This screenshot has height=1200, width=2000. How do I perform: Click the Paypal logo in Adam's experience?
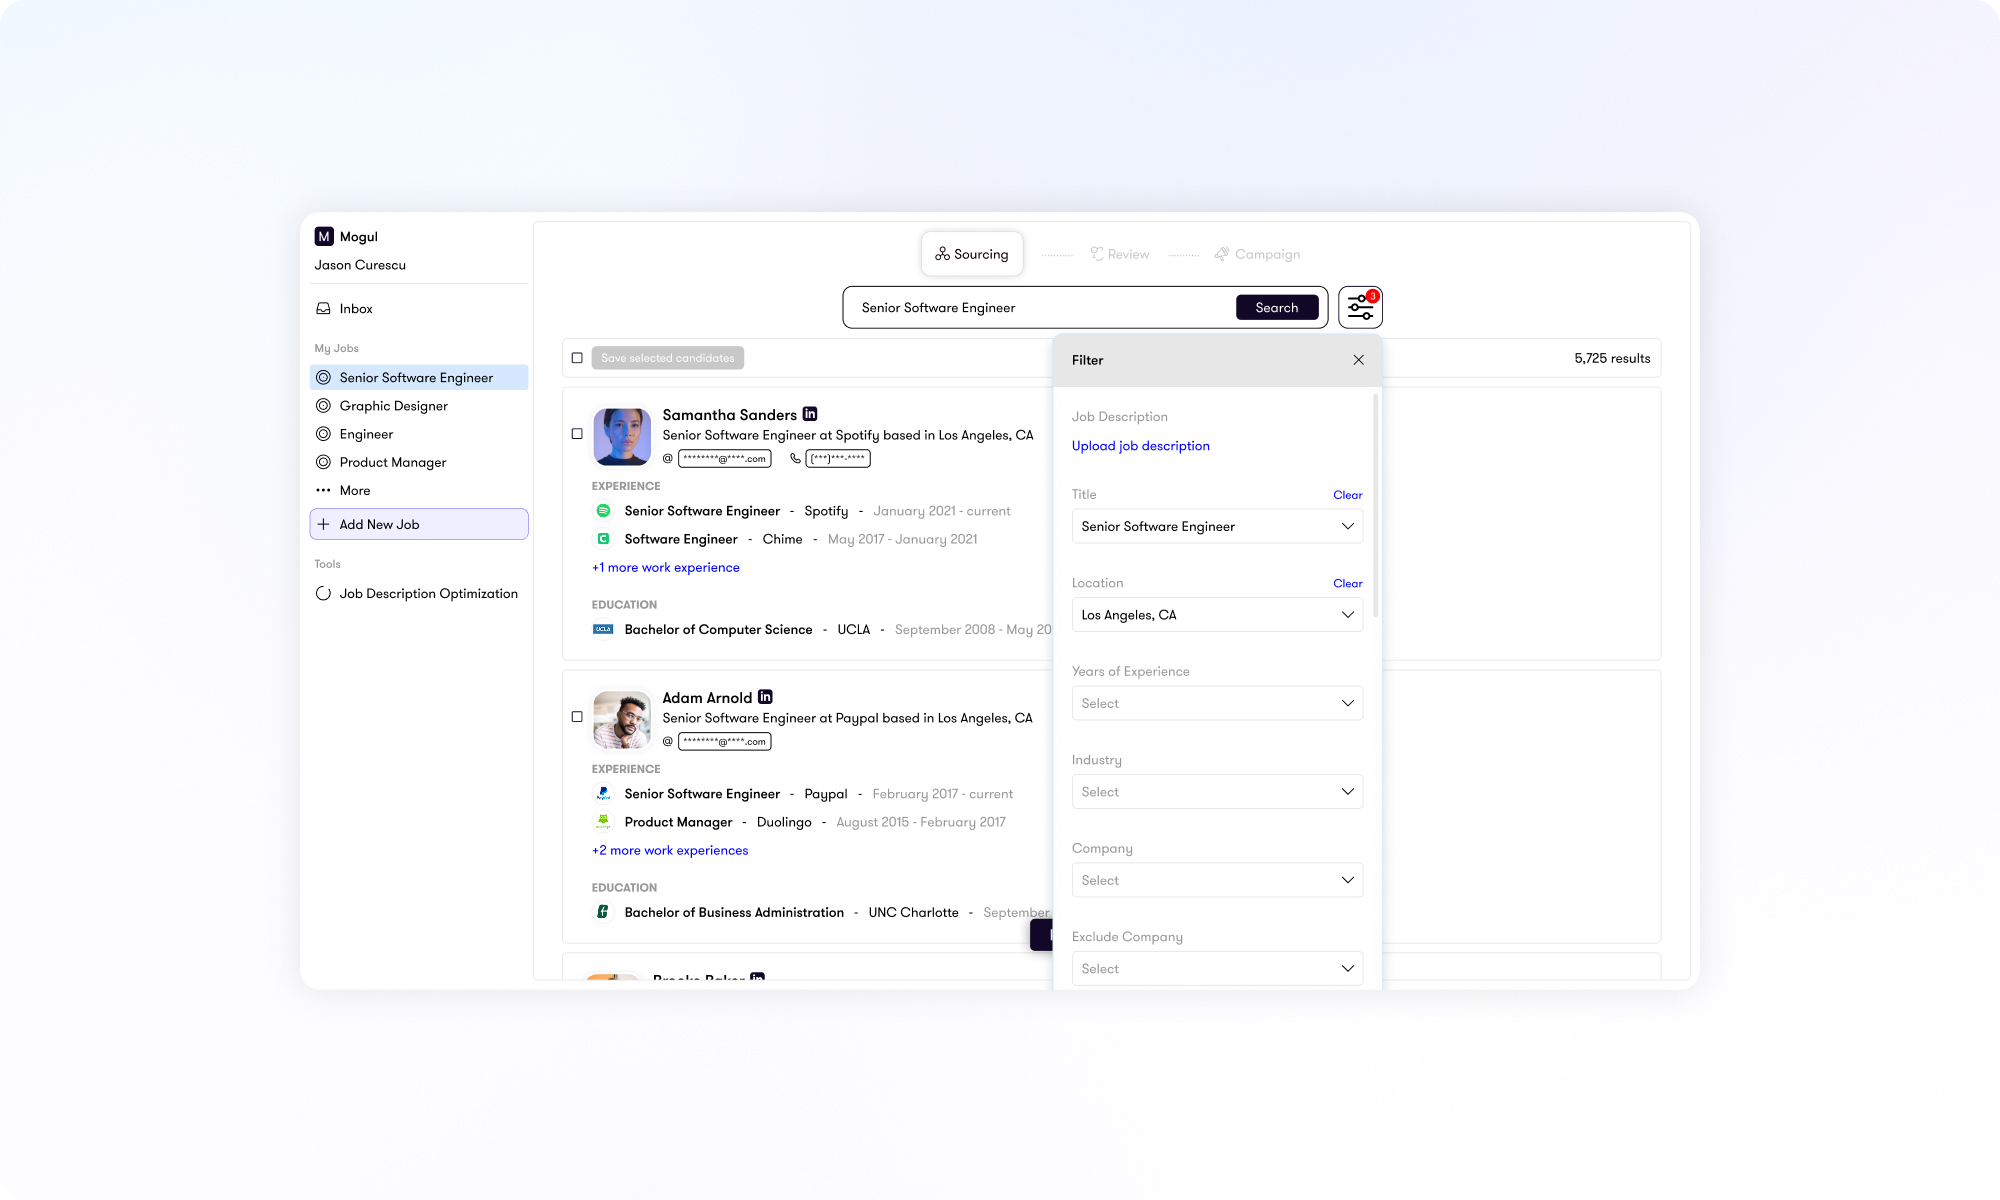tap(603, 793)
